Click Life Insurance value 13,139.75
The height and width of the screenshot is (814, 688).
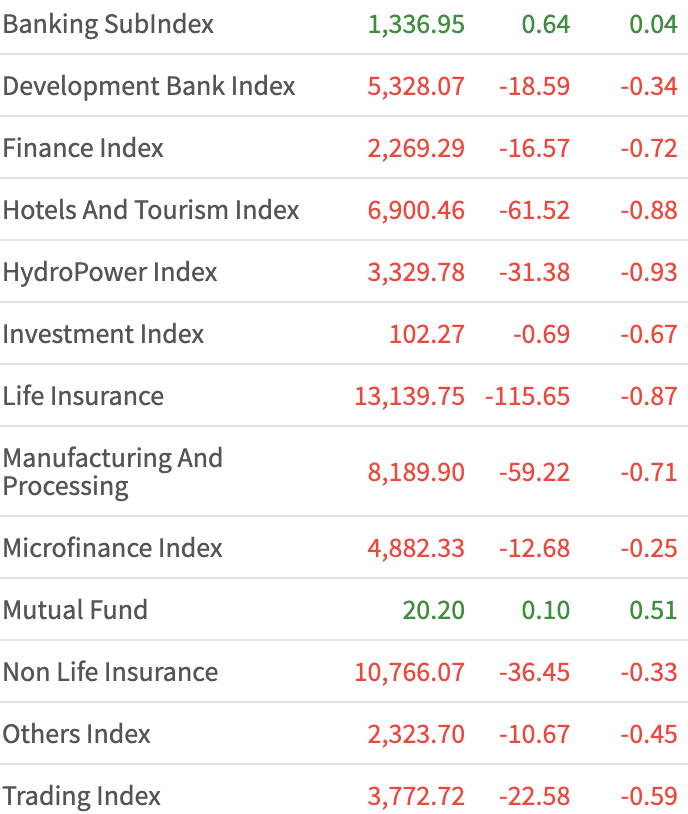point(409,396)
